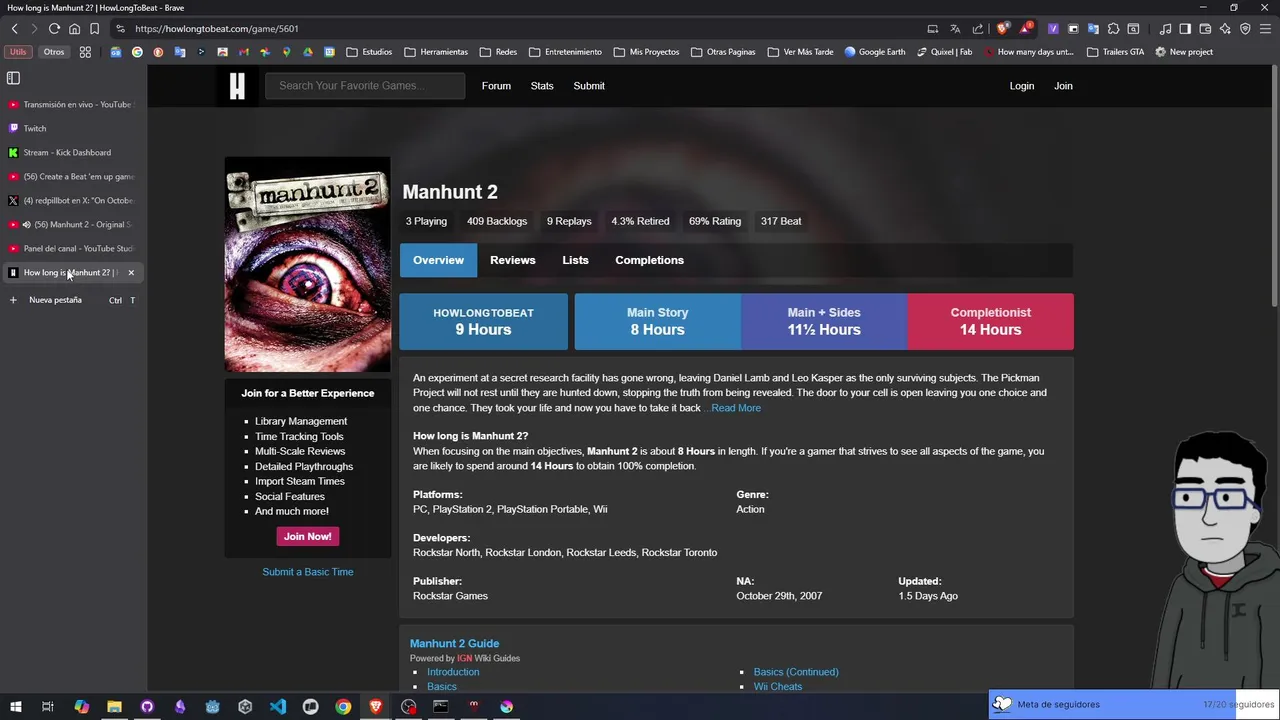Open the Windows Start menu
Screen dimensions: 1280x720
click(x=16, y=707)
